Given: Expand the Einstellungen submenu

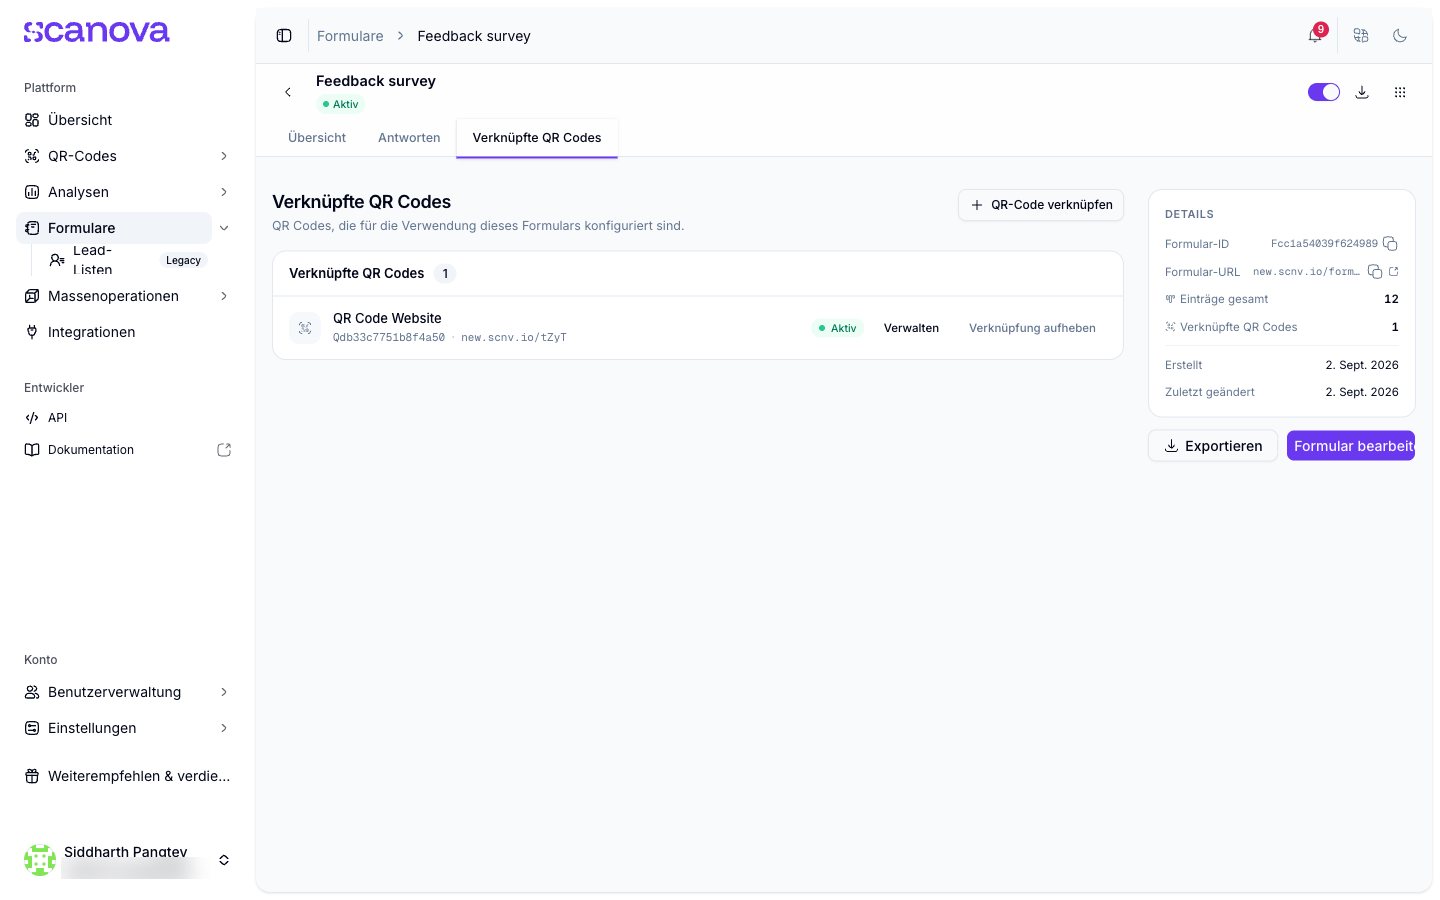Looking at the screenshot, I should point(224,728).
